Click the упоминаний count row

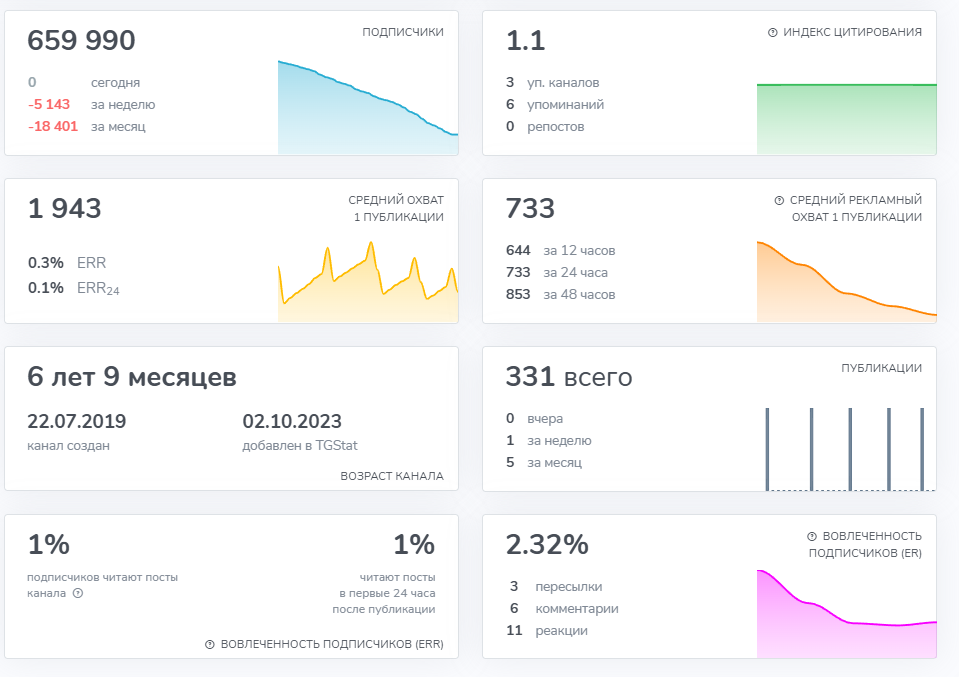coord(556,105)
